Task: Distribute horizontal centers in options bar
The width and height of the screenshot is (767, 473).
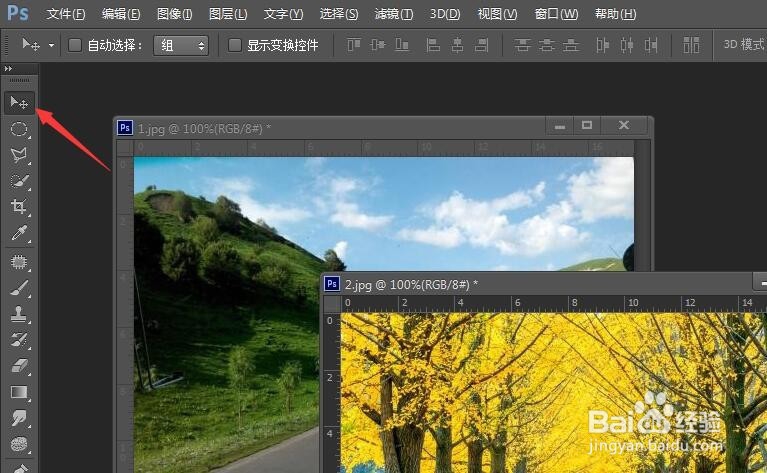Action: tap(627, 45)
